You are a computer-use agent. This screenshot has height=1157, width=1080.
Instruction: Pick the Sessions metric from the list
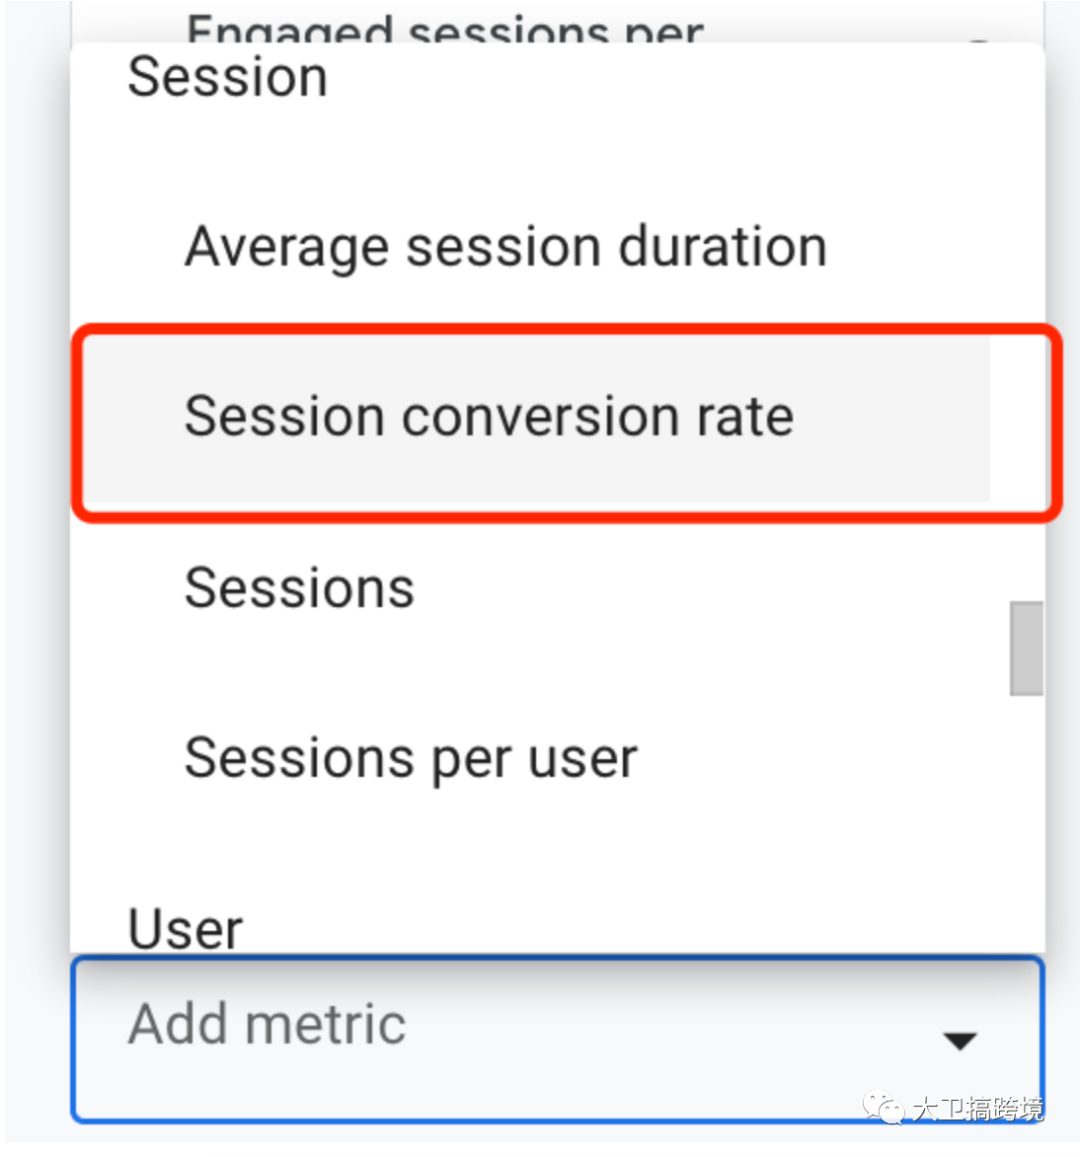click(299, 587)
